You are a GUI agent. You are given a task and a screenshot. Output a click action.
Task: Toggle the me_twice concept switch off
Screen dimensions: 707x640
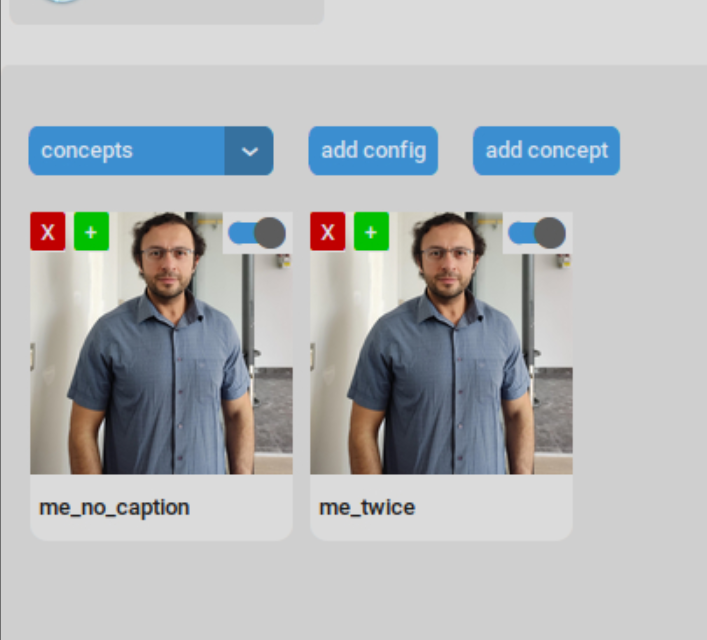coord(536,233)
